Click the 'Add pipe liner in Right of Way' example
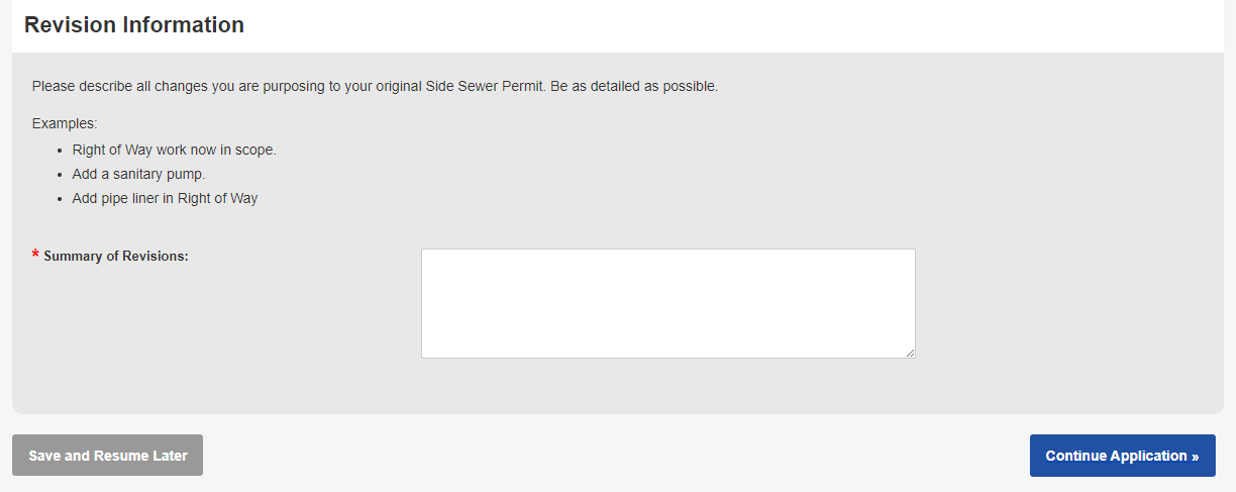 pyautogui.click(x=165, y=198)
